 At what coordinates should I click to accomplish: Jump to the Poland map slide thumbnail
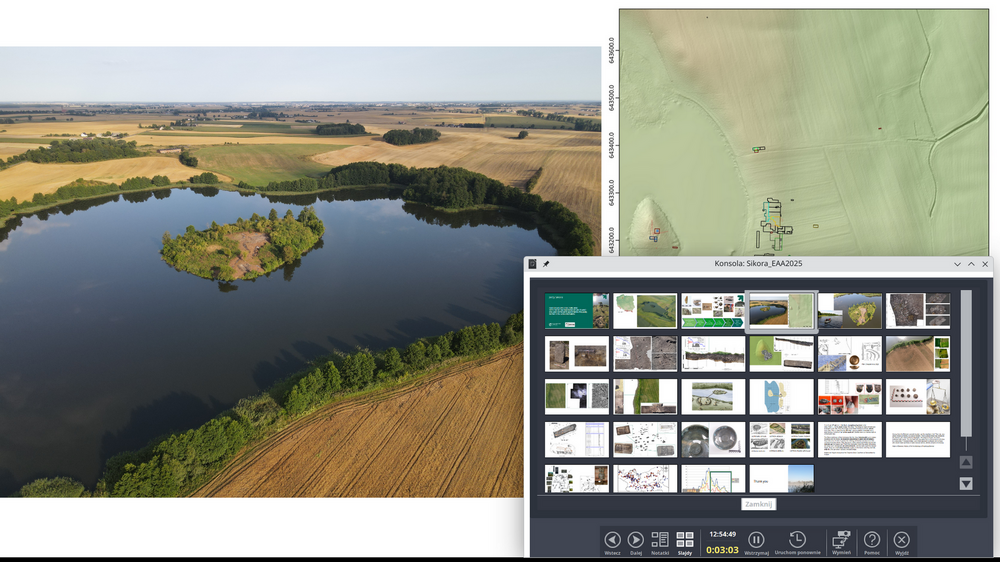pos(781,396)
